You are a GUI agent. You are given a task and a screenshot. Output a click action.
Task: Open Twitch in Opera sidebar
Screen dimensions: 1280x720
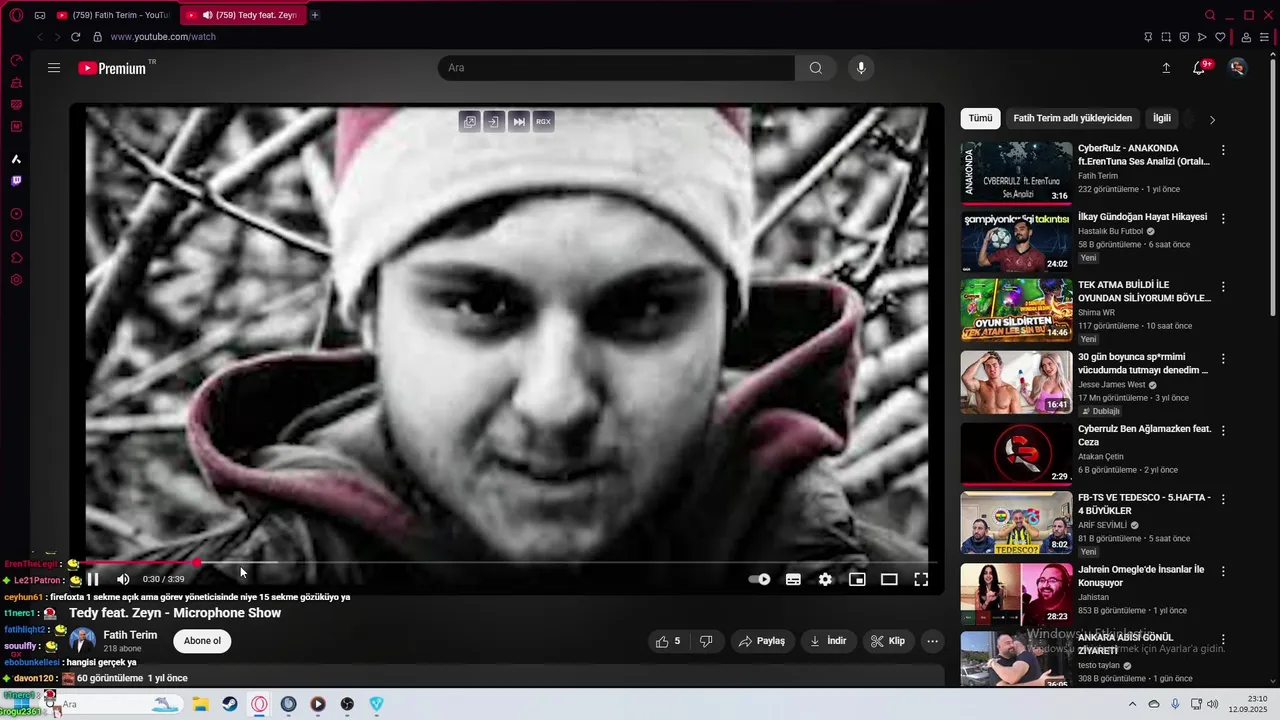point(16,181)
